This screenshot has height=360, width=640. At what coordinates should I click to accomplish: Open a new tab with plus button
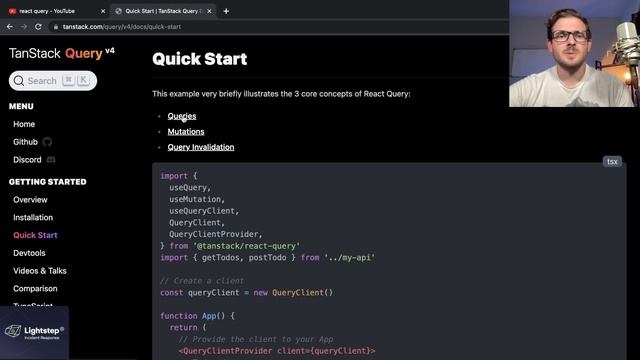coord(226,11)
